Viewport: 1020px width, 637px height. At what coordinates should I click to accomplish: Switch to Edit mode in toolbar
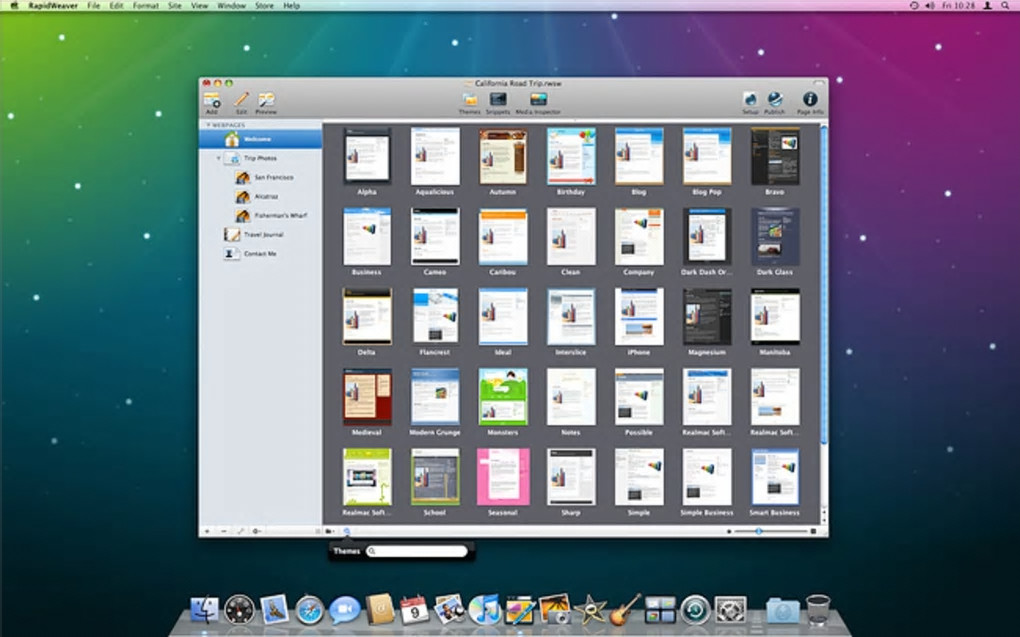click(241, 100)
